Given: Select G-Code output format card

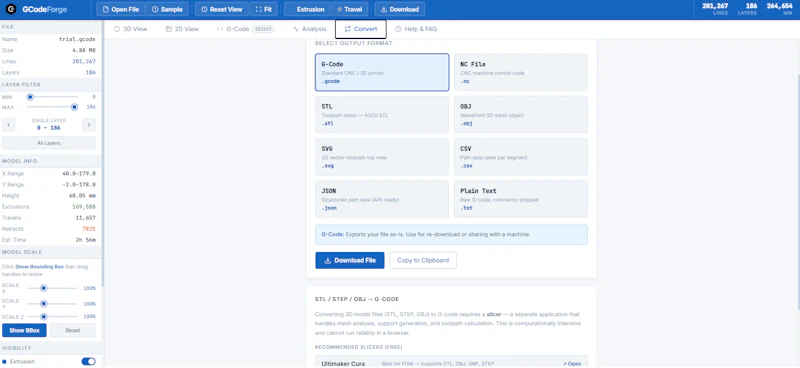Looking at the screenshot, I should [x=382, y=72].
